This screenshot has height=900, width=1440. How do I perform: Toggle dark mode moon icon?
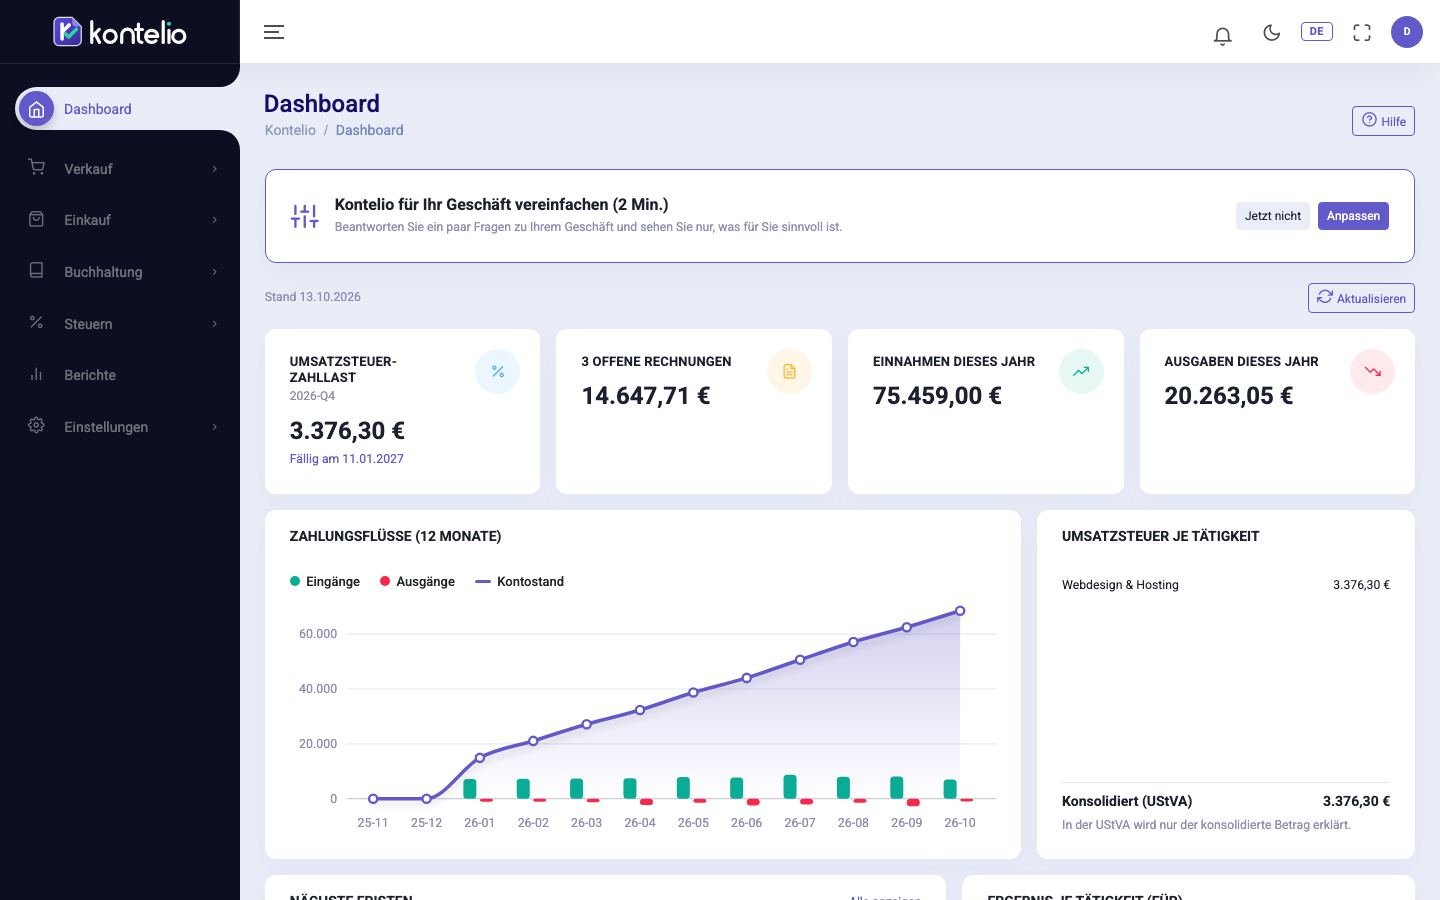[x=1272, y=32]
